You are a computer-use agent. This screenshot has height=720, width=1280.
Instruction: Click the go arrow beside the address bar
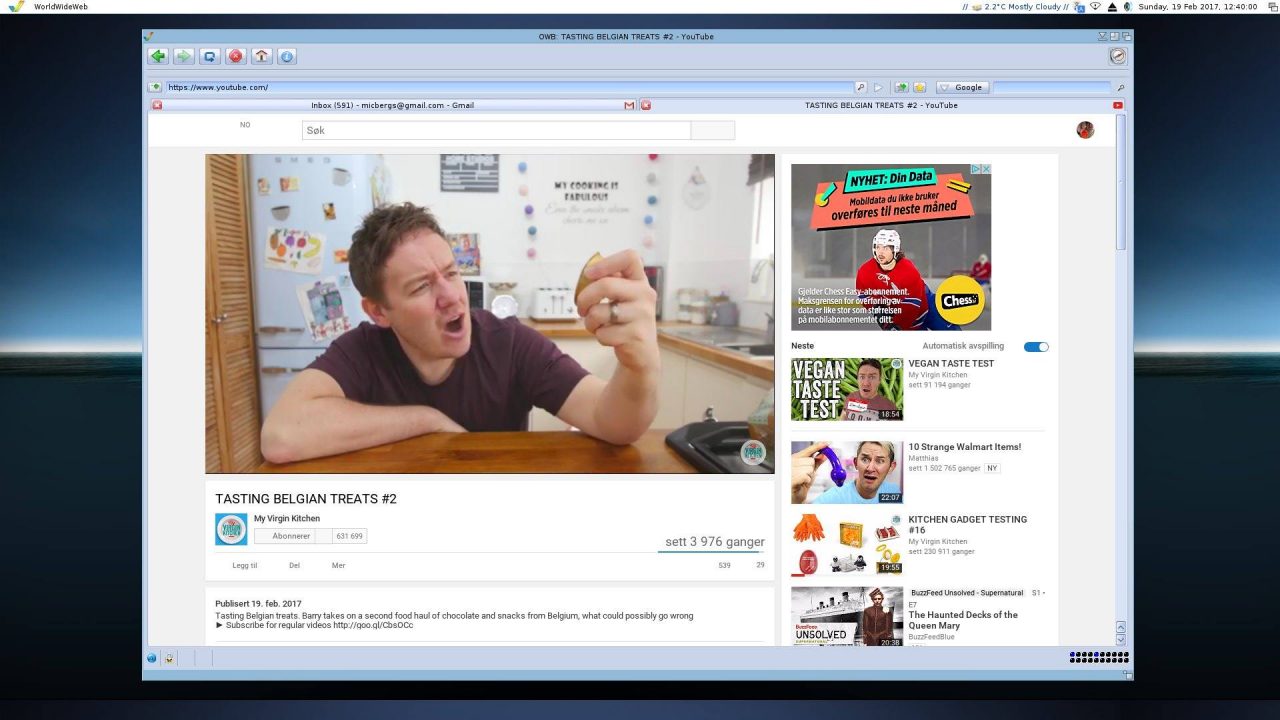tap(878, 87)
